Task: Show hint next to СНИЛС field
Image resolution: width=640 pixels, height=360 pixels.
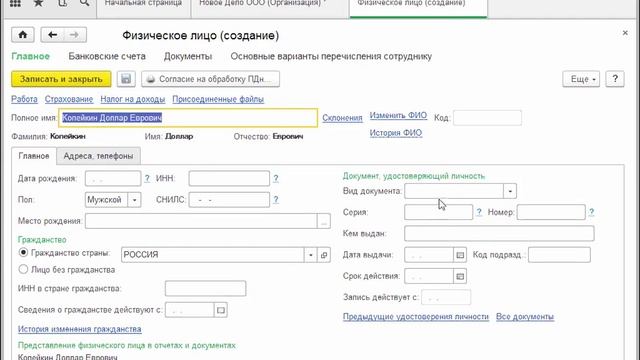Action: click(x=276, y=200)
